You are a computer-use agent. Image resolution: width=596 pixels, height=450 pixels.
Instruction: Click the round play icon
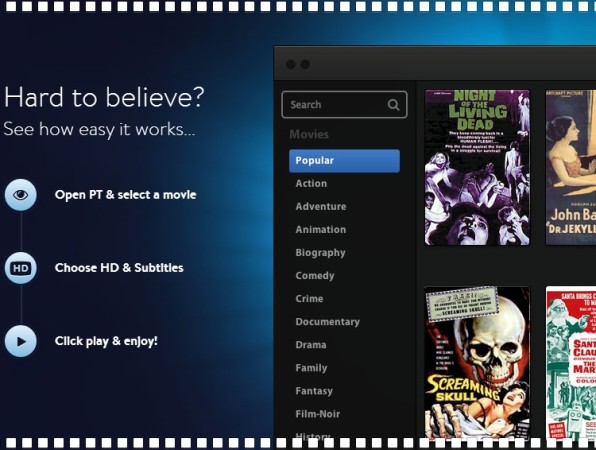(21, 341)
